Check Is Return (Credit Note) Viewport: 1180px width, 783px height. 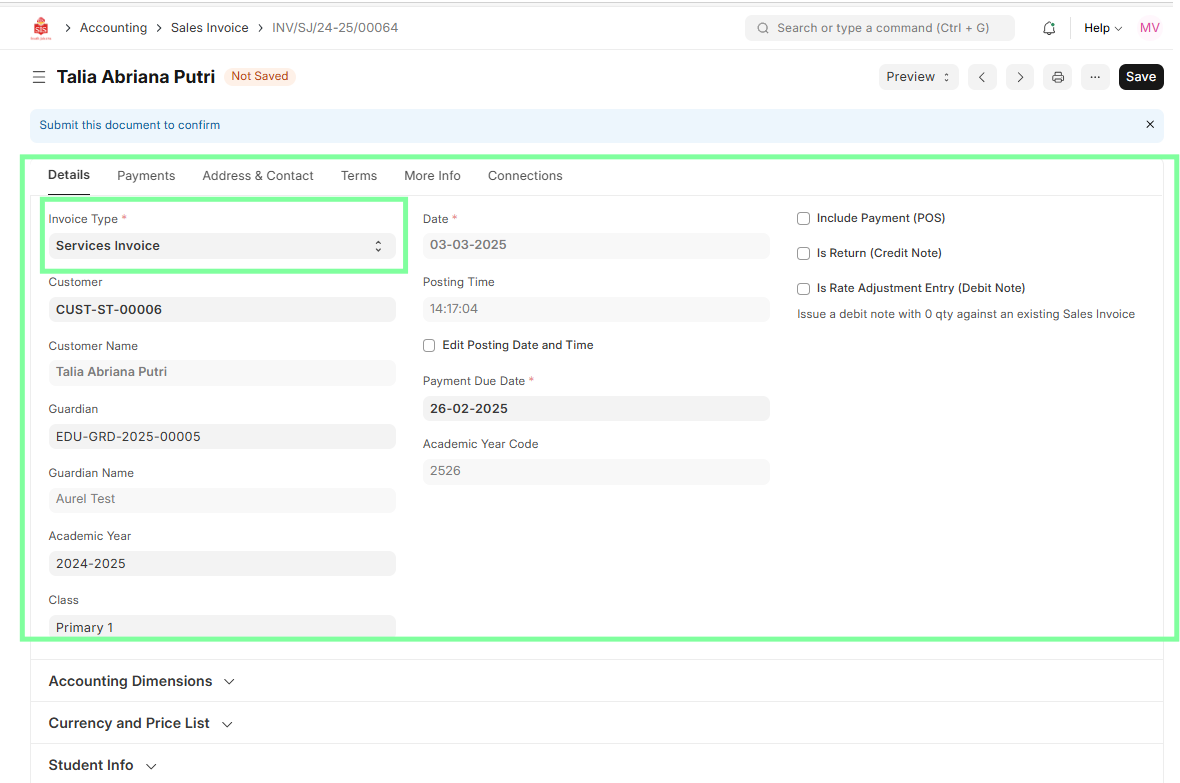coord(803,254)
